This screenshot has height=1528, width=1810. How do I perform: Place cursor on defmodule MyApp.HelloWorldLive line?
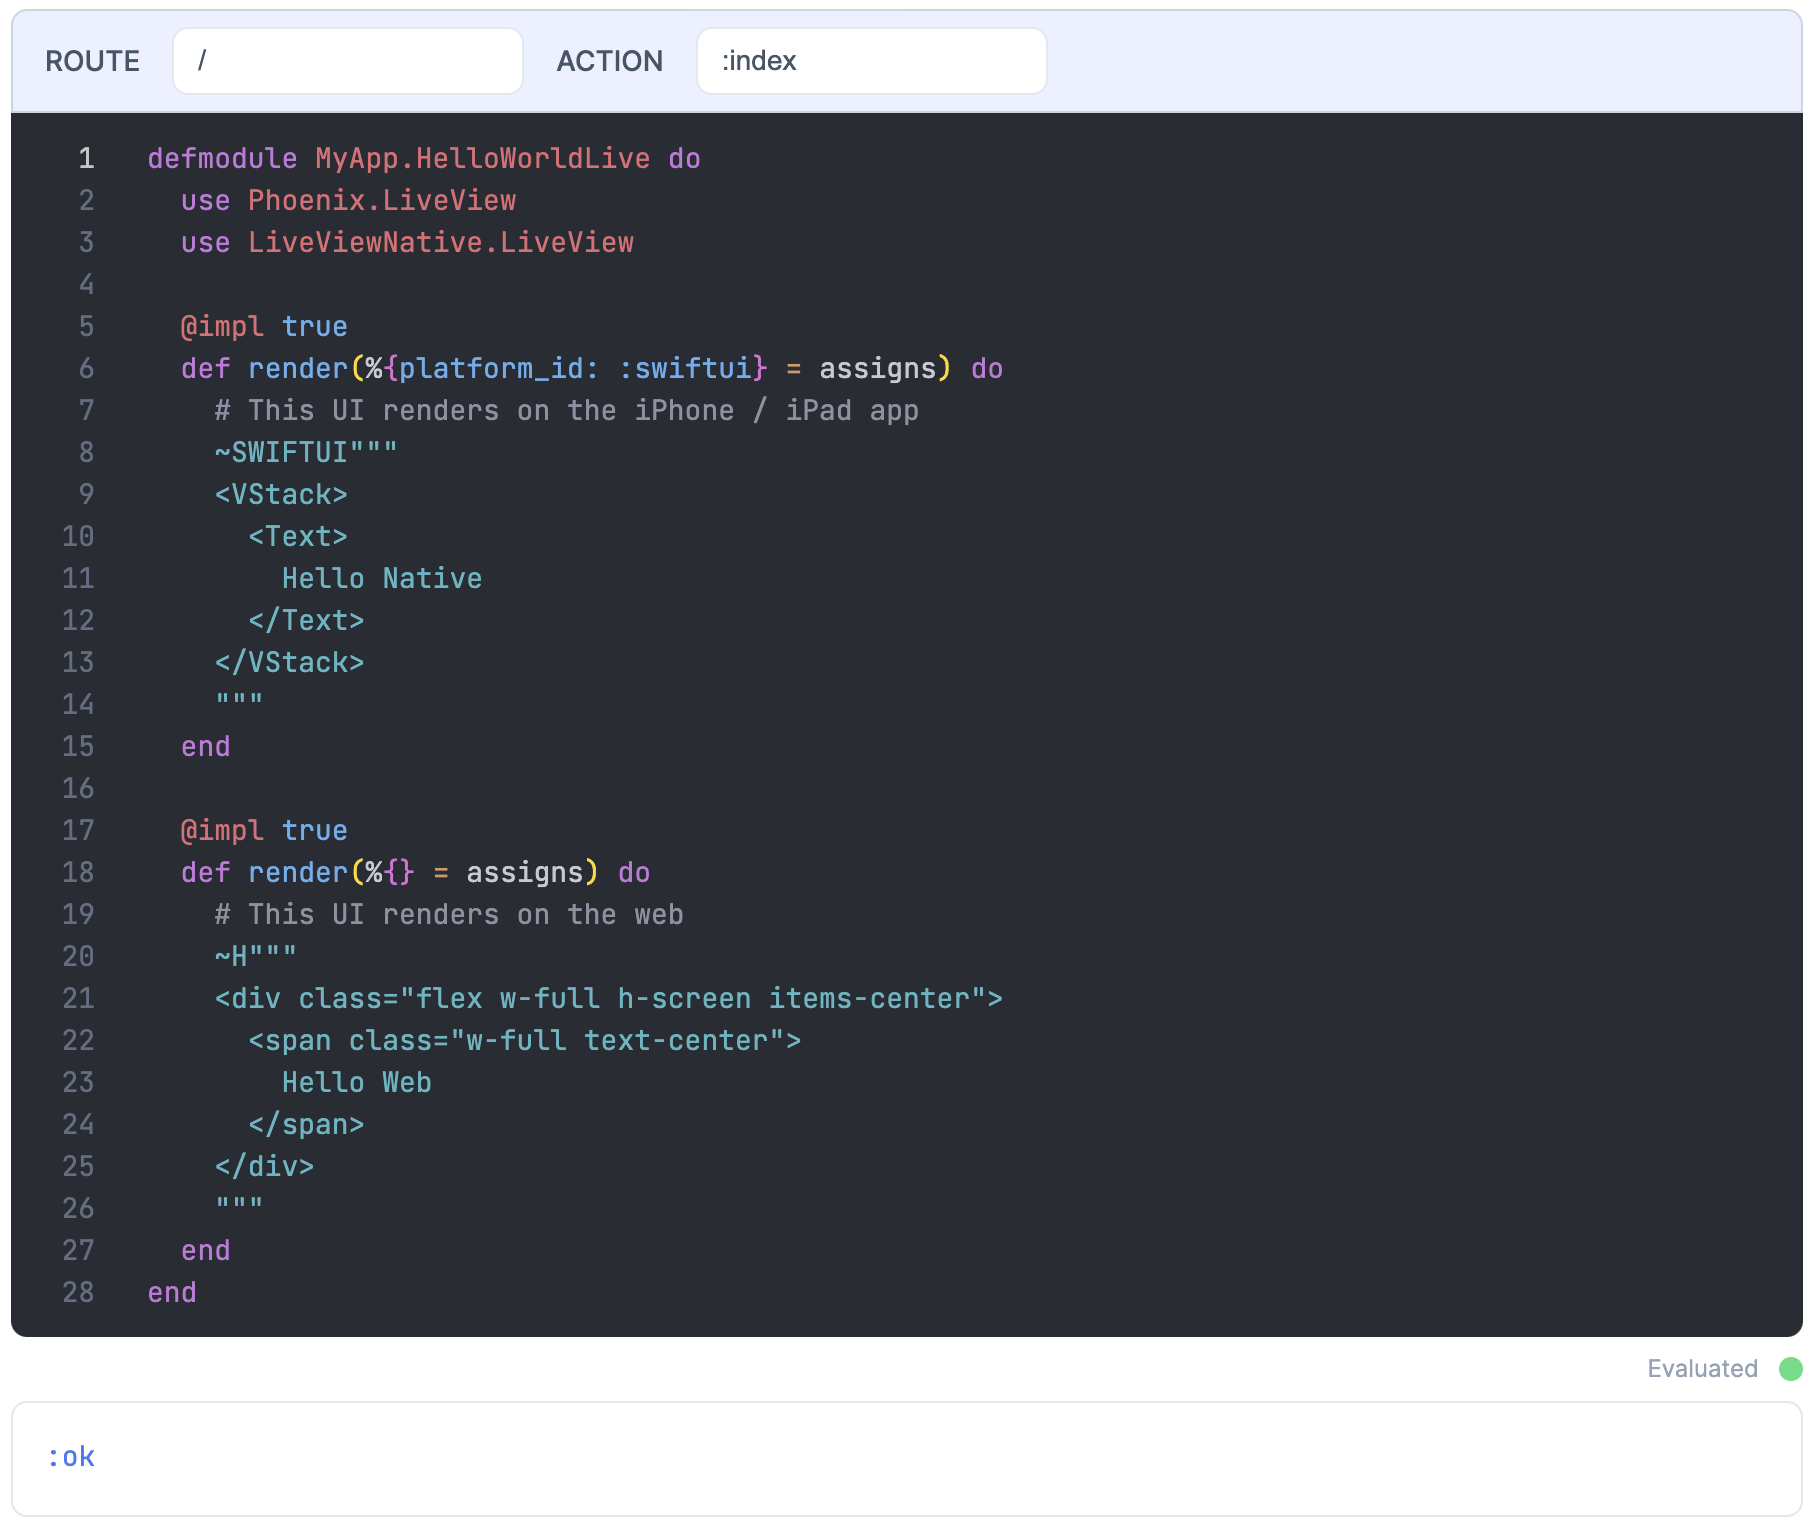click(423, 159)
